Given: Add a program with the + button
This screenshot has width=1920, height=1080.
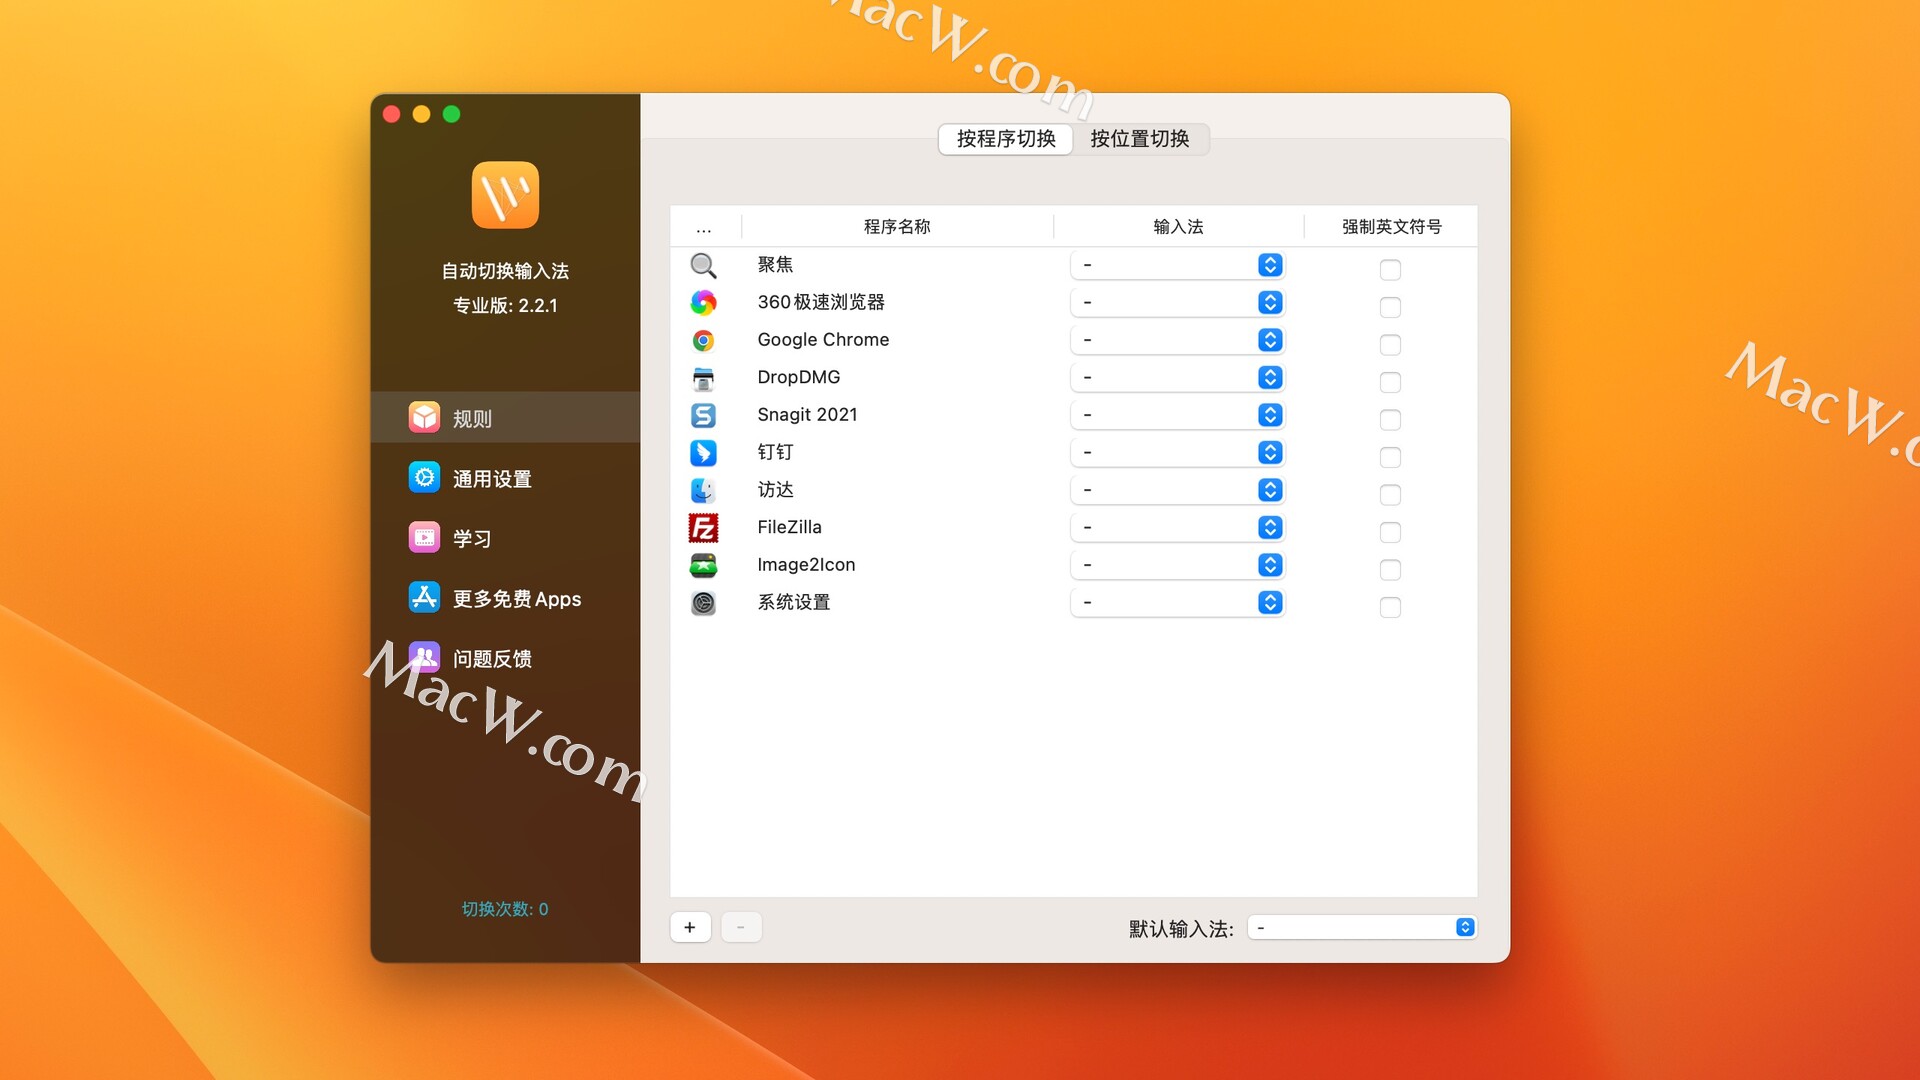Looking at the screenshot, I should 690,927.
